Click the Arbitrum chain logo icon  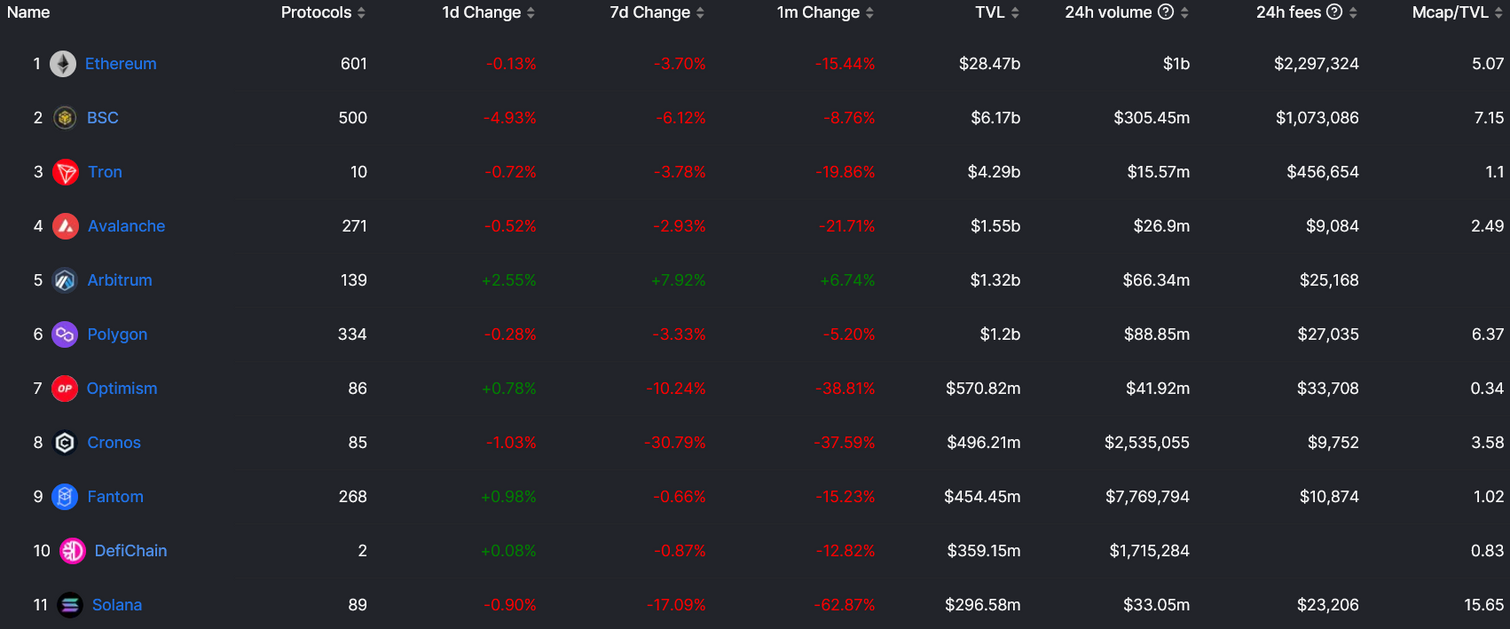[x=65, y=280]
